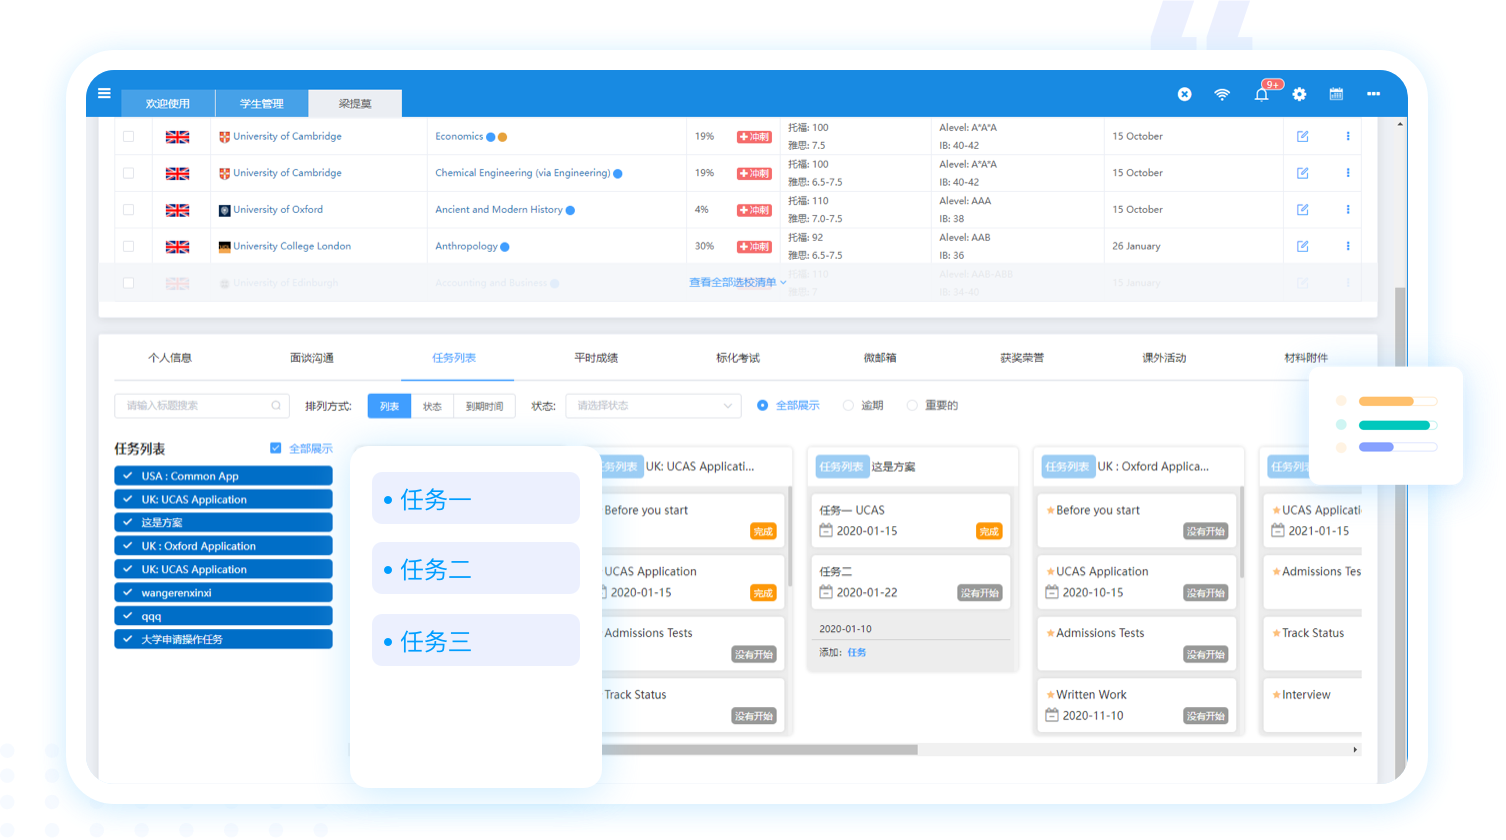Image resolution: width=1506 pixels, height=840 pixels.
Task: Click the circled X icon in header
Action: [x=1184, y=94]
